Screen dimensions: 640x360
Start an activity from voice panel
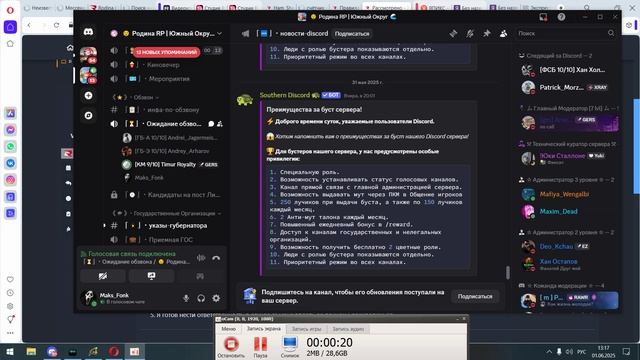[x=200, y=276]
